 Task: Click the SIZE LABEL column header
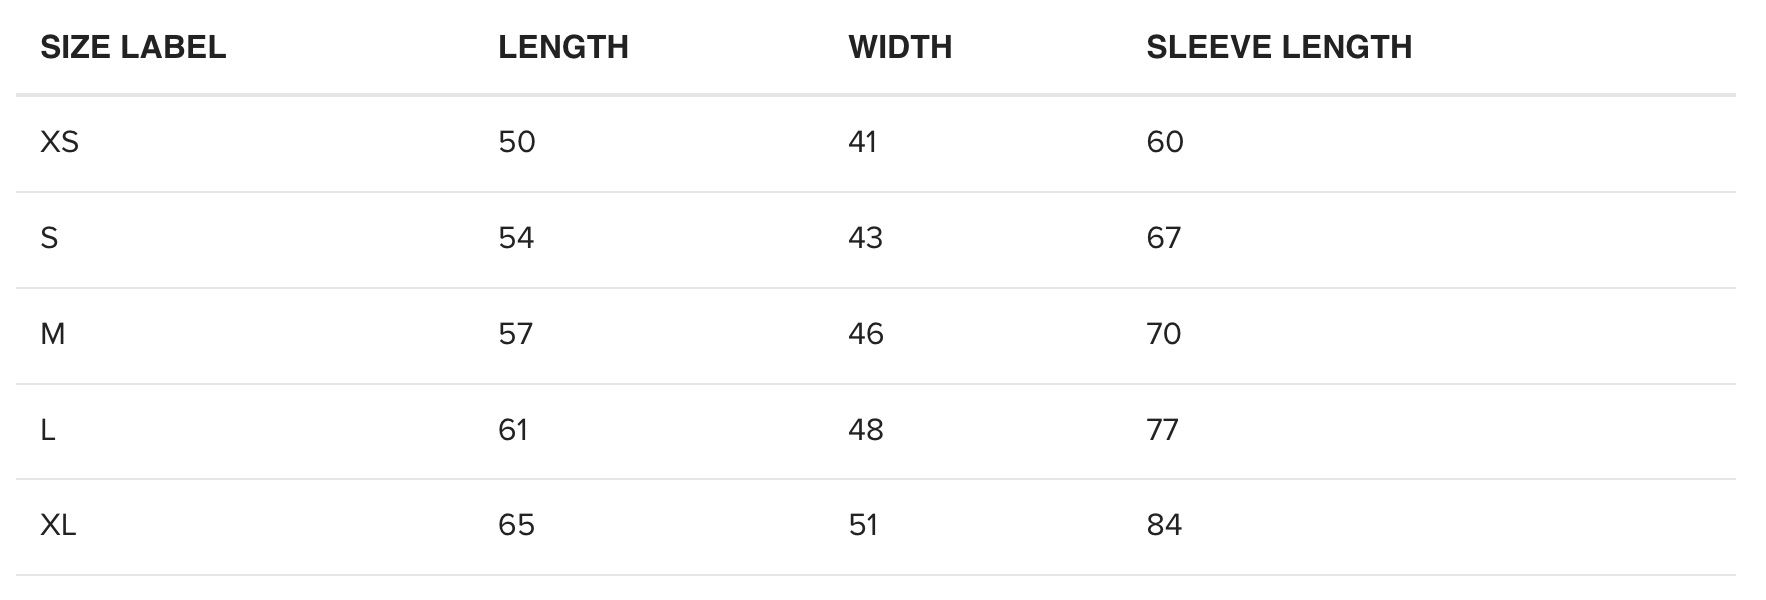tap(133, 47)
